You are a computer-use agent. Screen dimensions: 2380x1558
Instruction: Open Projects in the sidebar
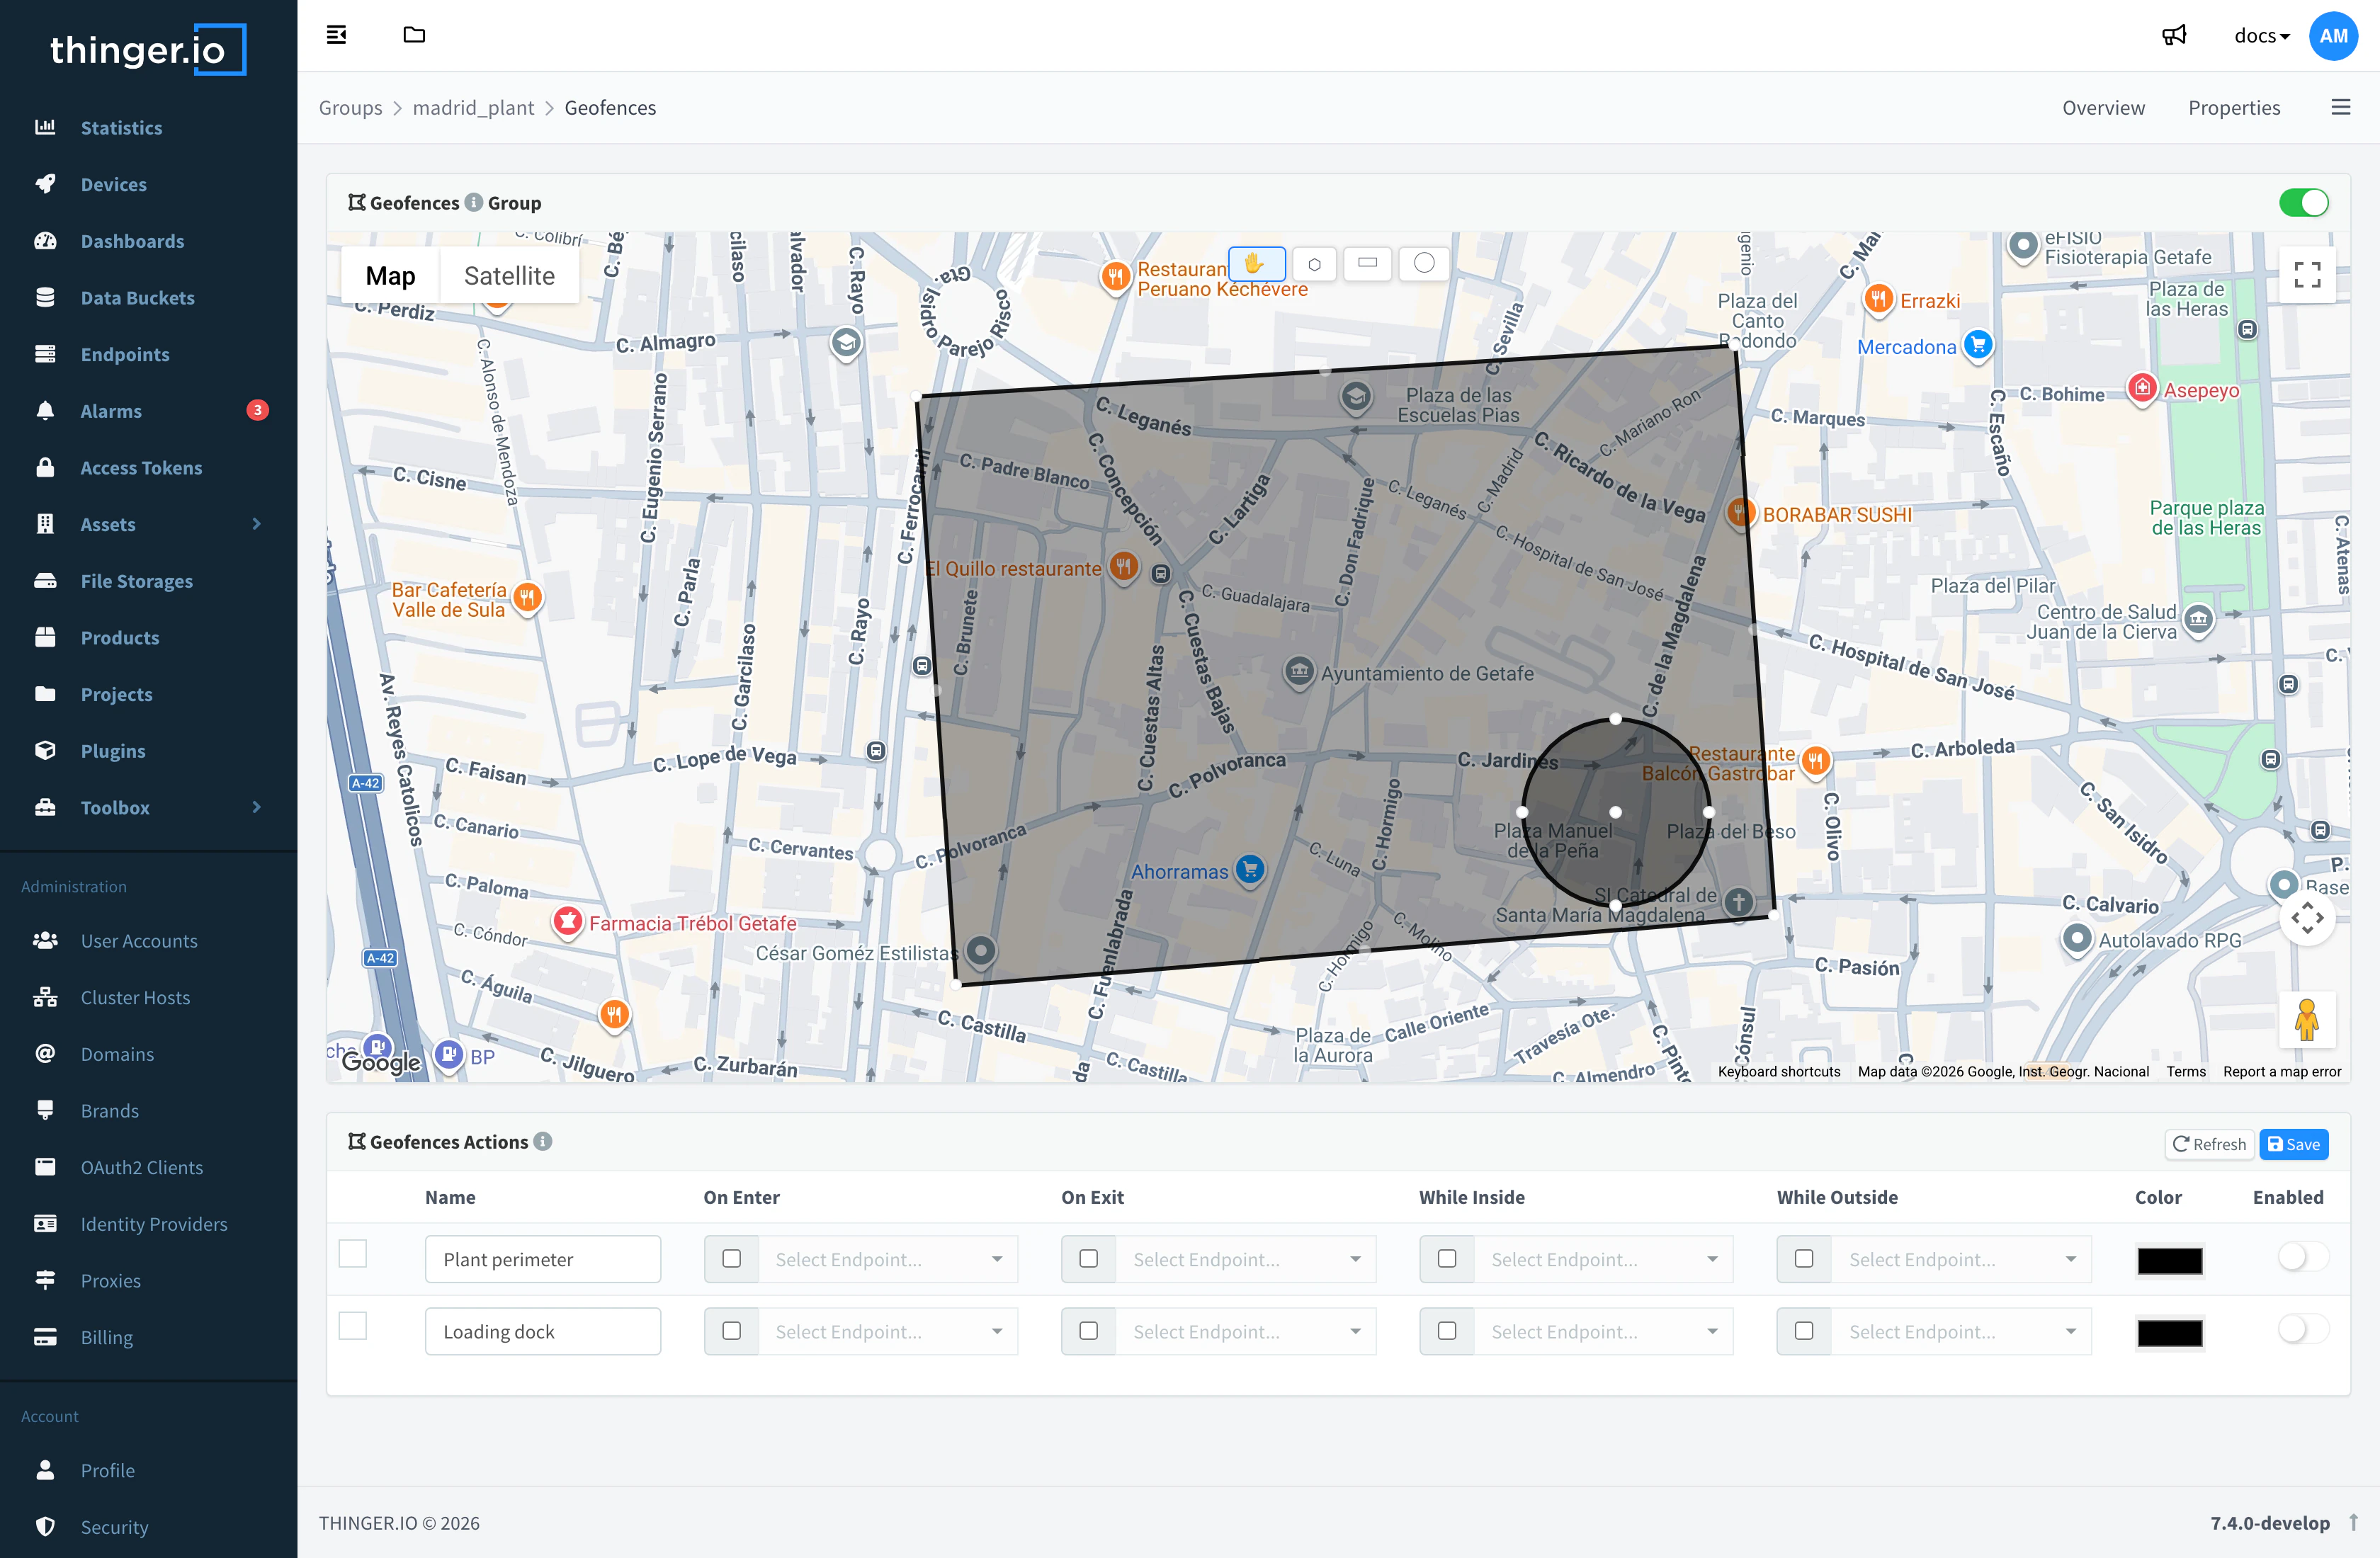pyautogui.click(x=116, y=694)
